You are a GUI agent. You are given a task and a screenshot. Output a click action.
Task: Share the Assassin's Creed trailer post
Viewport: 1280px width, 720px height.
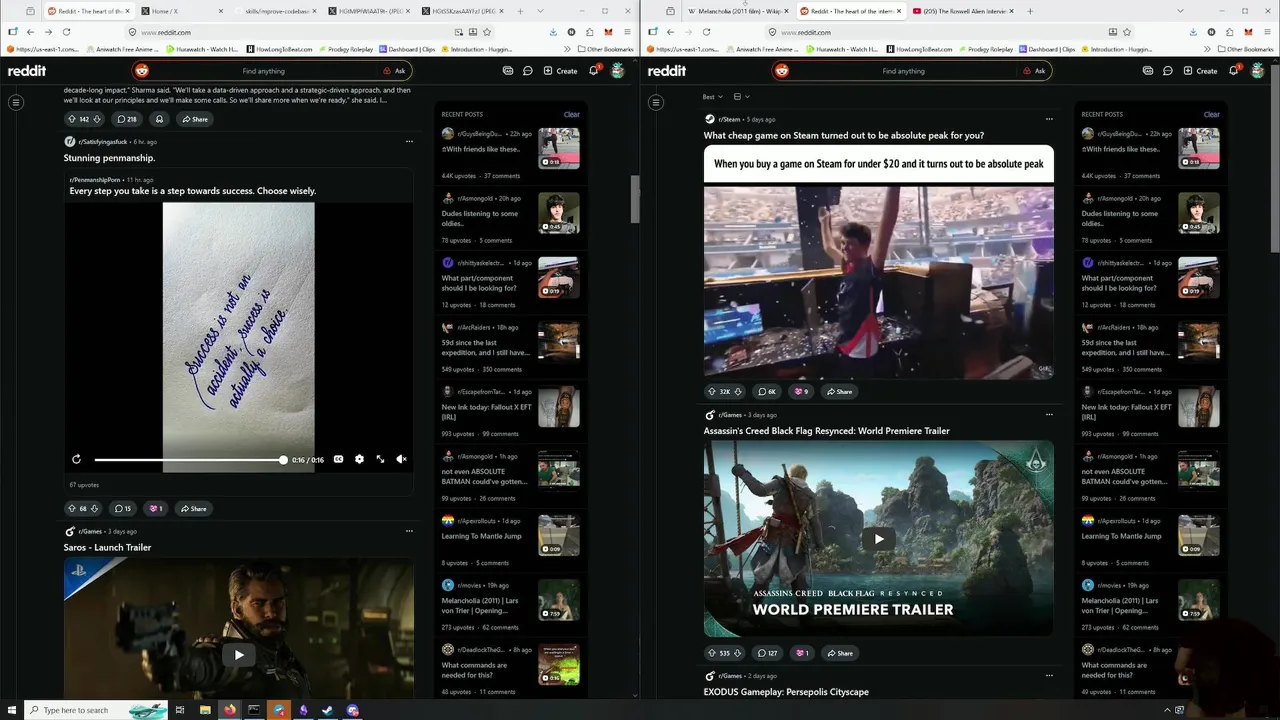coord(840,653)
